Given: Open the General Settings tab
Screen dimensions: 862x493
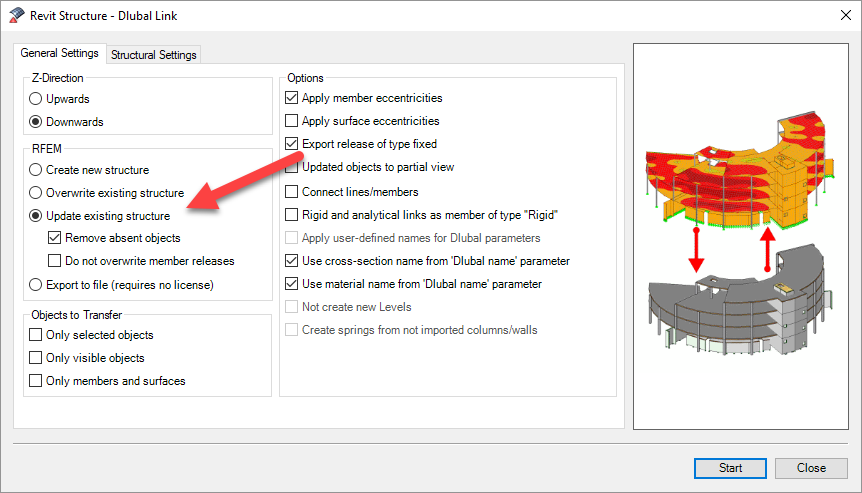Looking at the screenshot, I should pos(59,53).
